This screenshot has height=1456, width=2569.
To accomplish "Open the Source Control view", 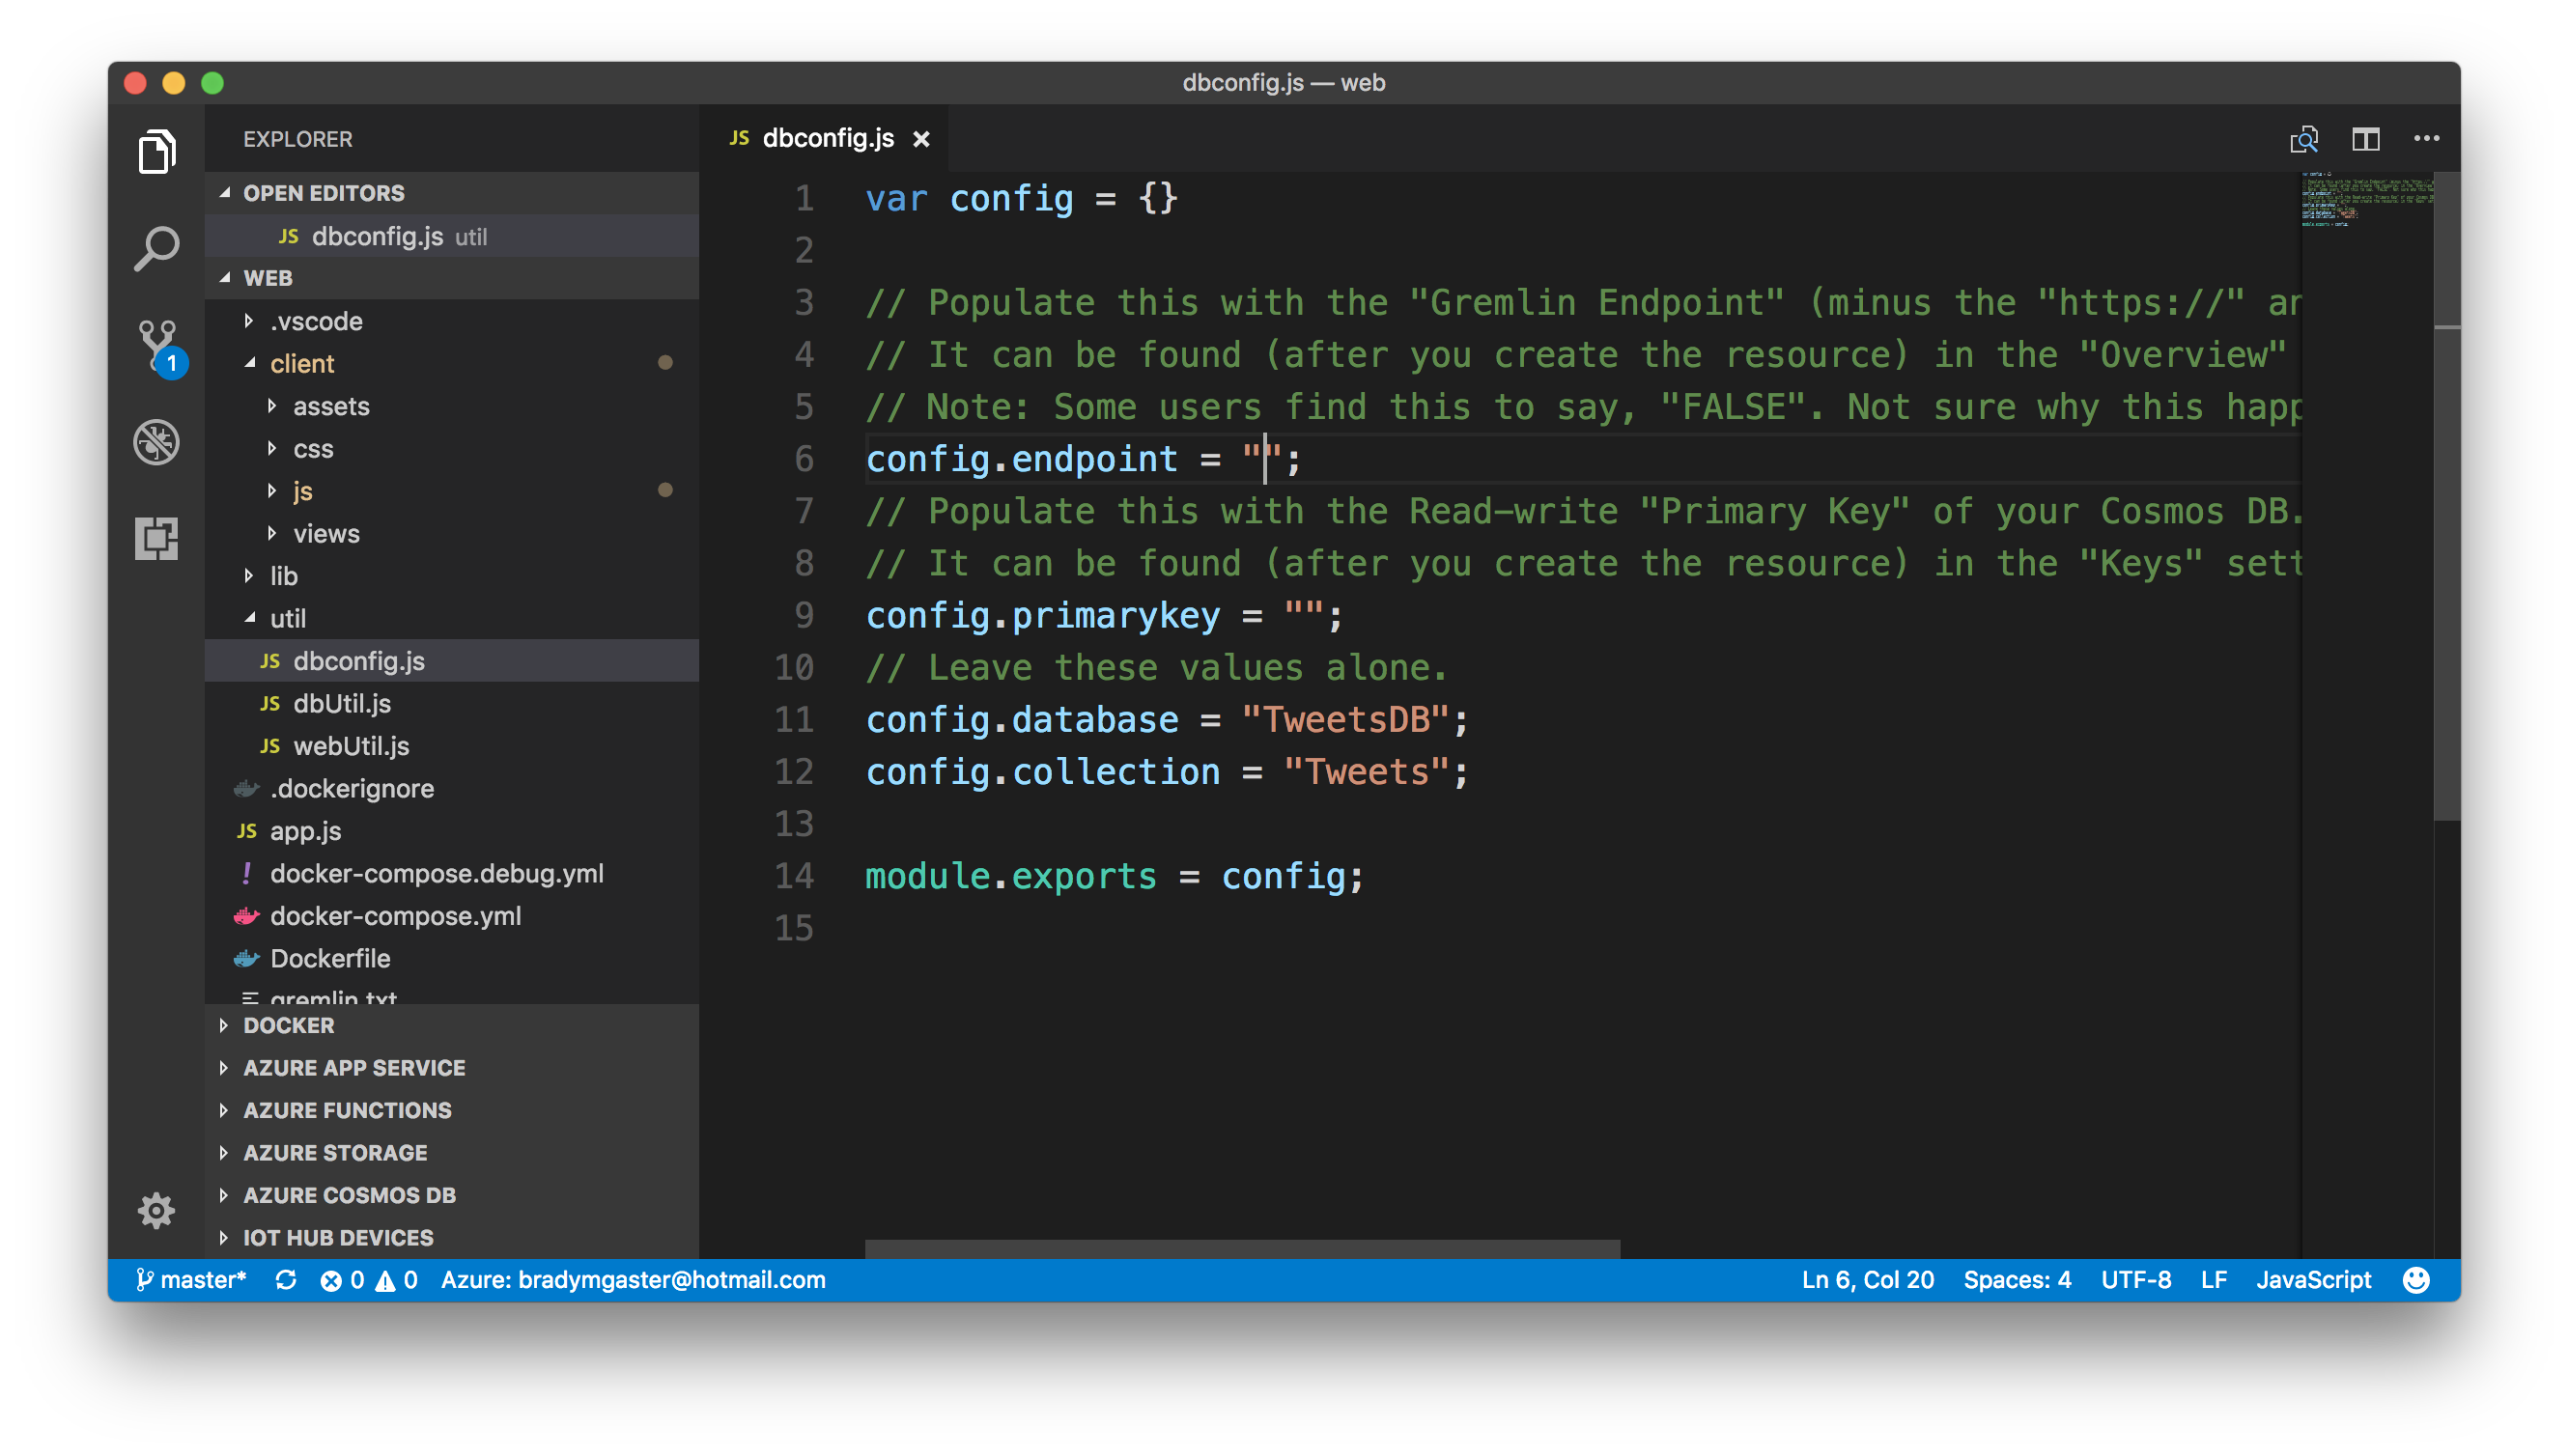I will pos(156,344).
